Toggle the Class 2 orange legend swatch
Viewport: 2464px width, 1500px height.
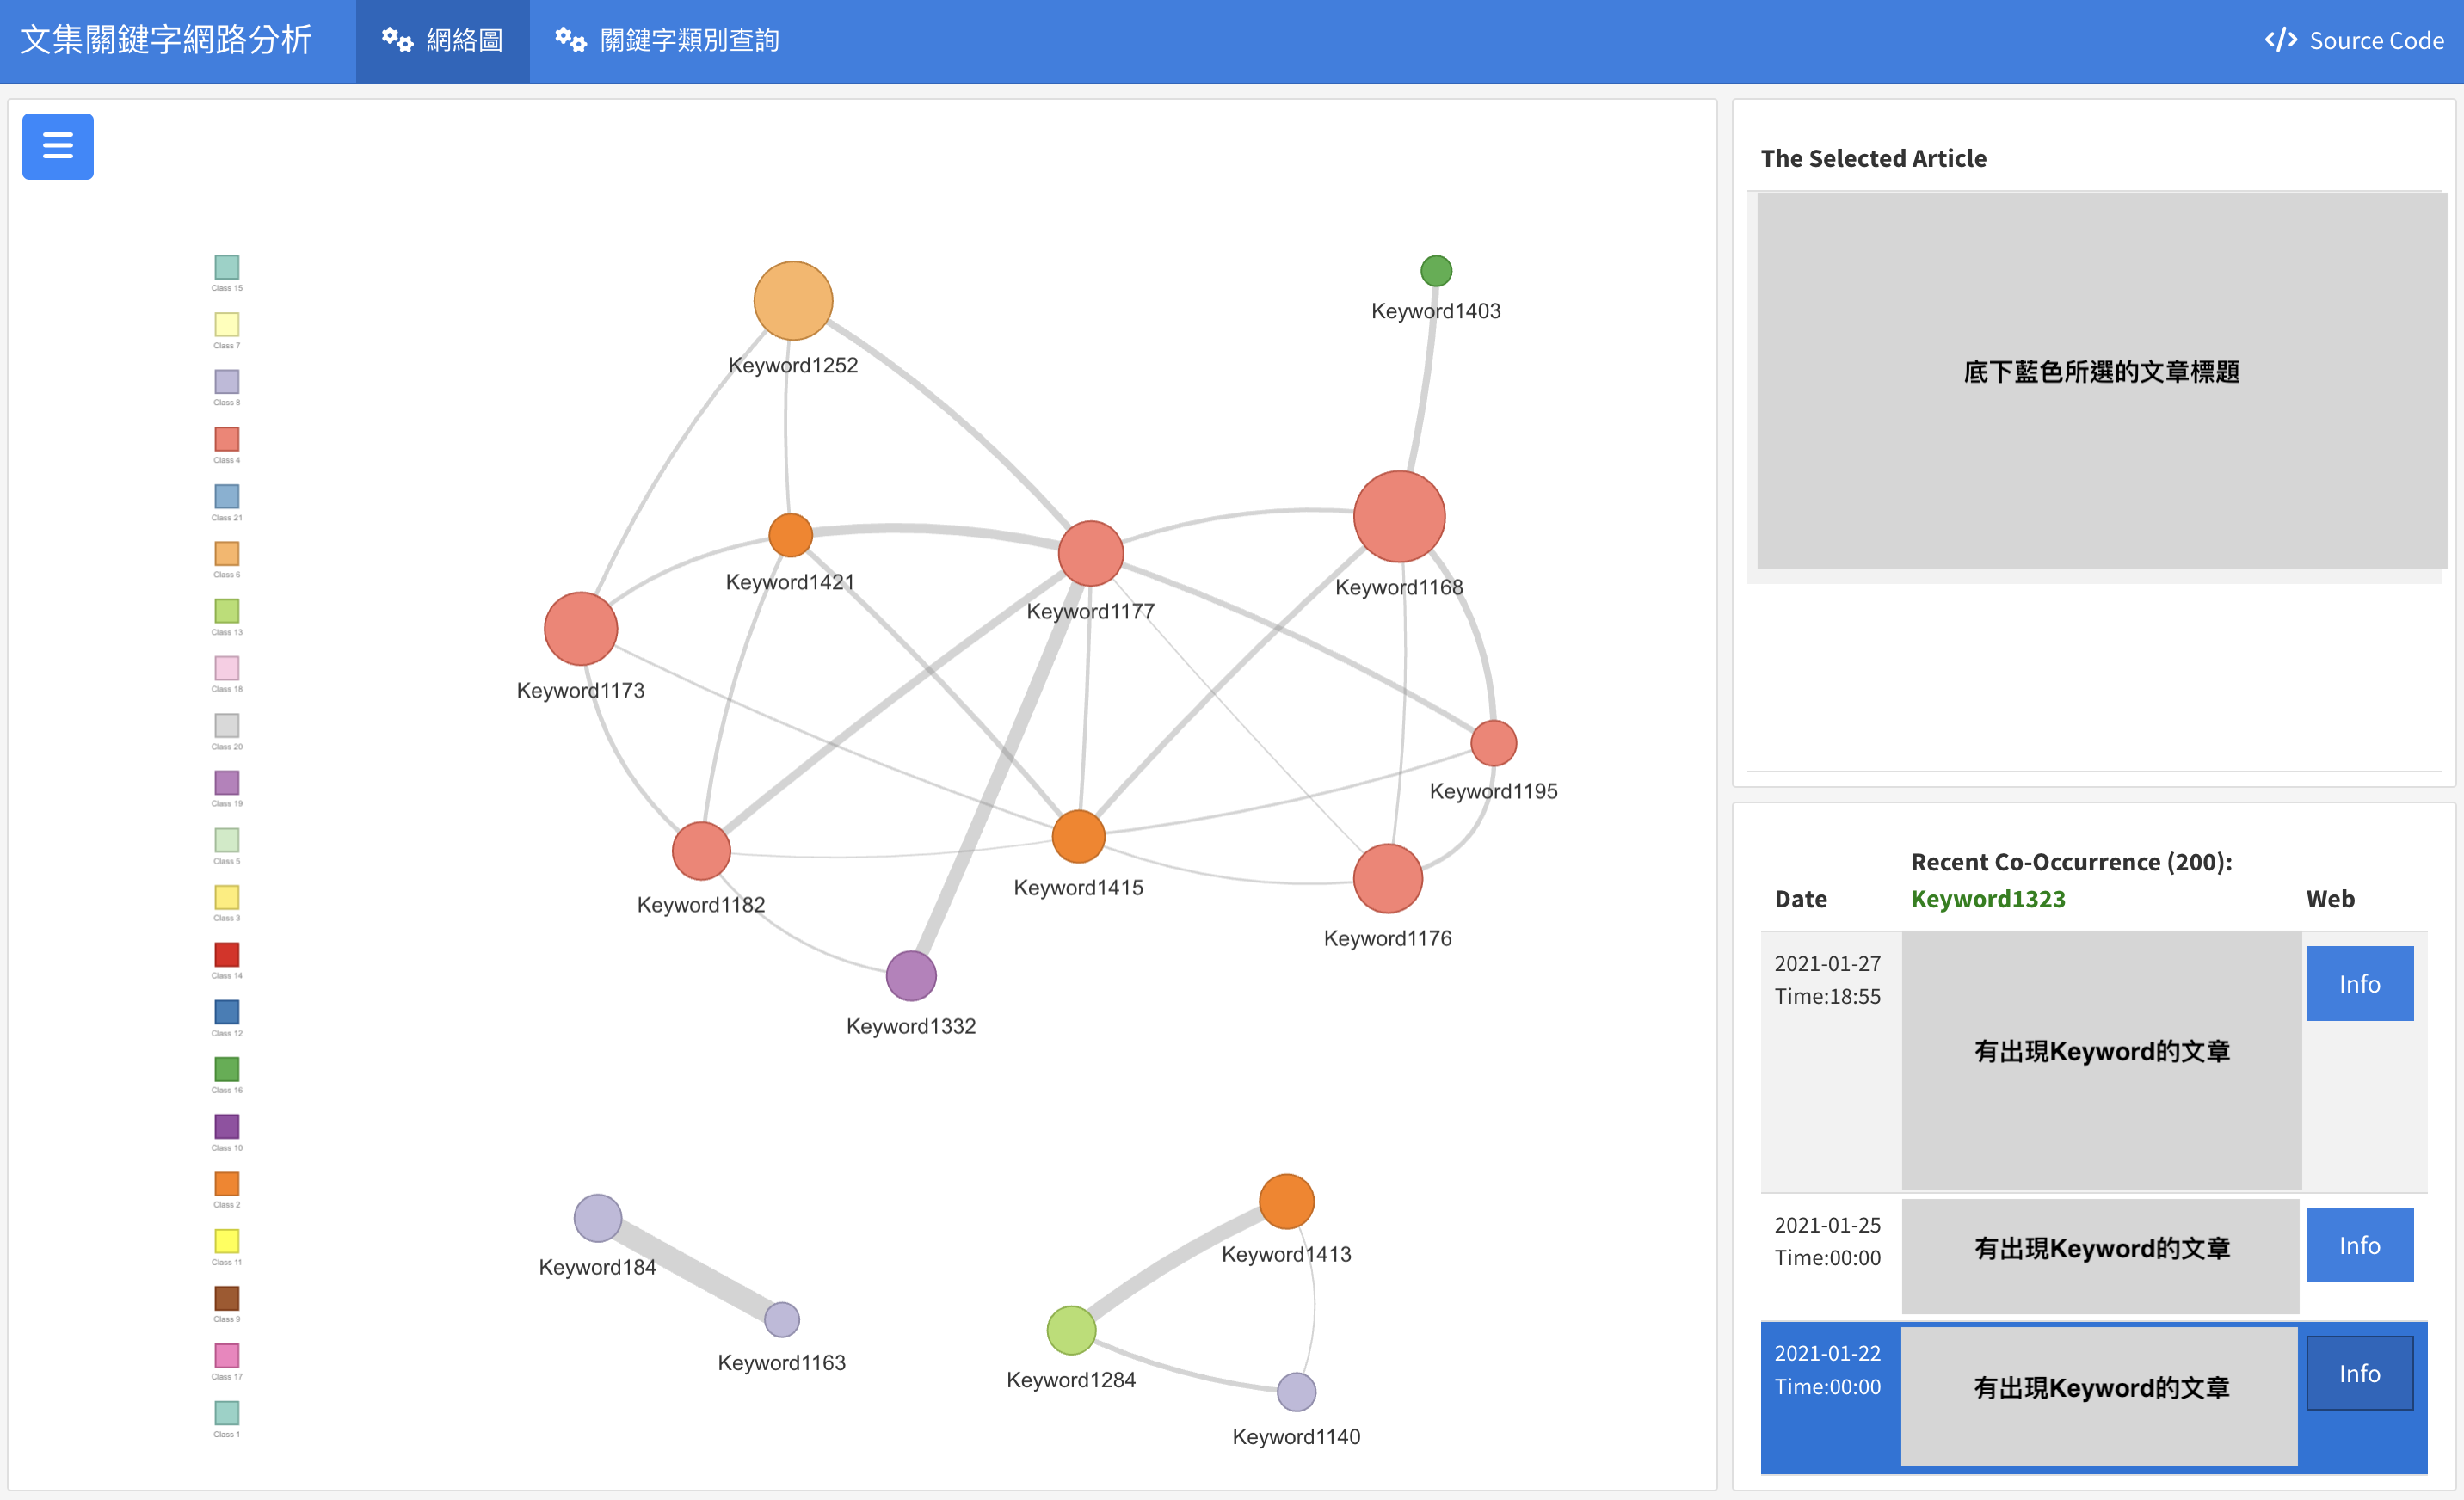pyautogui.click(x=226, y=1183)
